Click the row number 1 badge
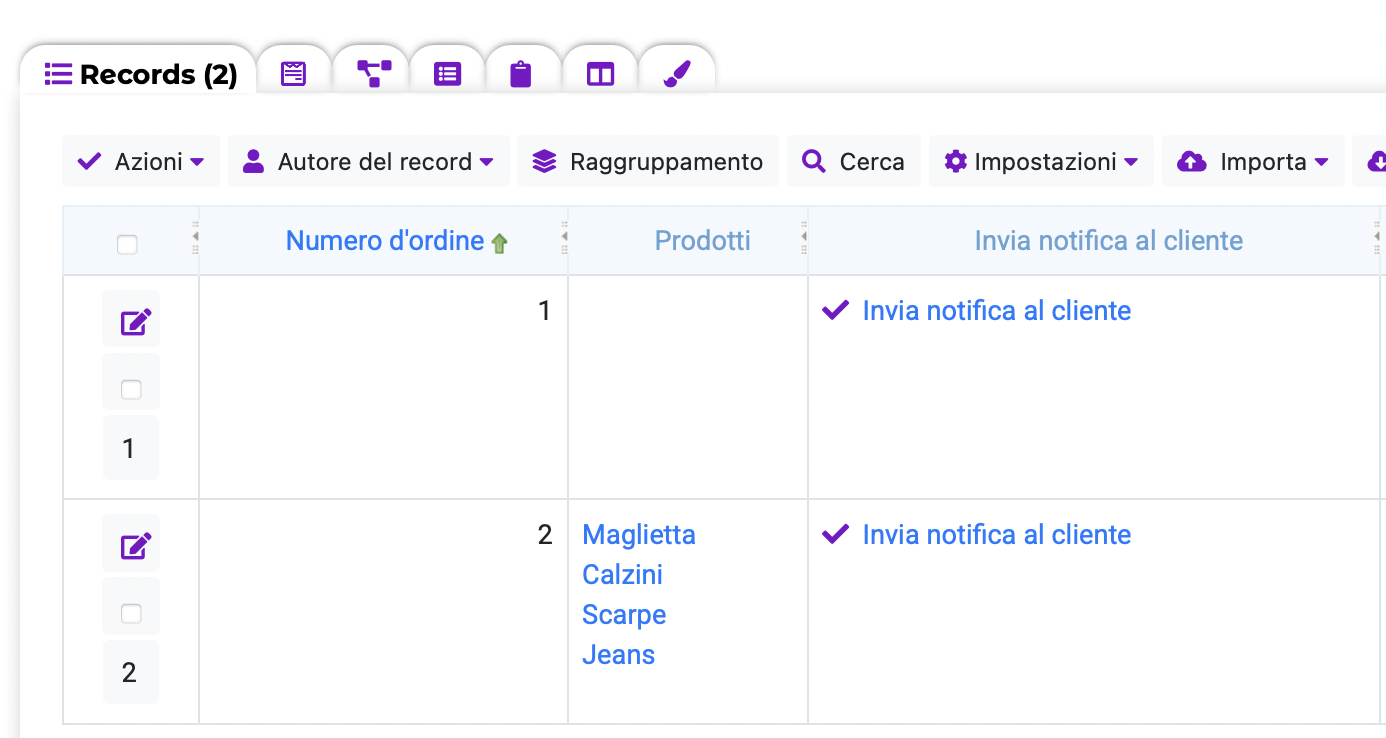Screen dimensions: 1386x738 (x=130, y=448)
